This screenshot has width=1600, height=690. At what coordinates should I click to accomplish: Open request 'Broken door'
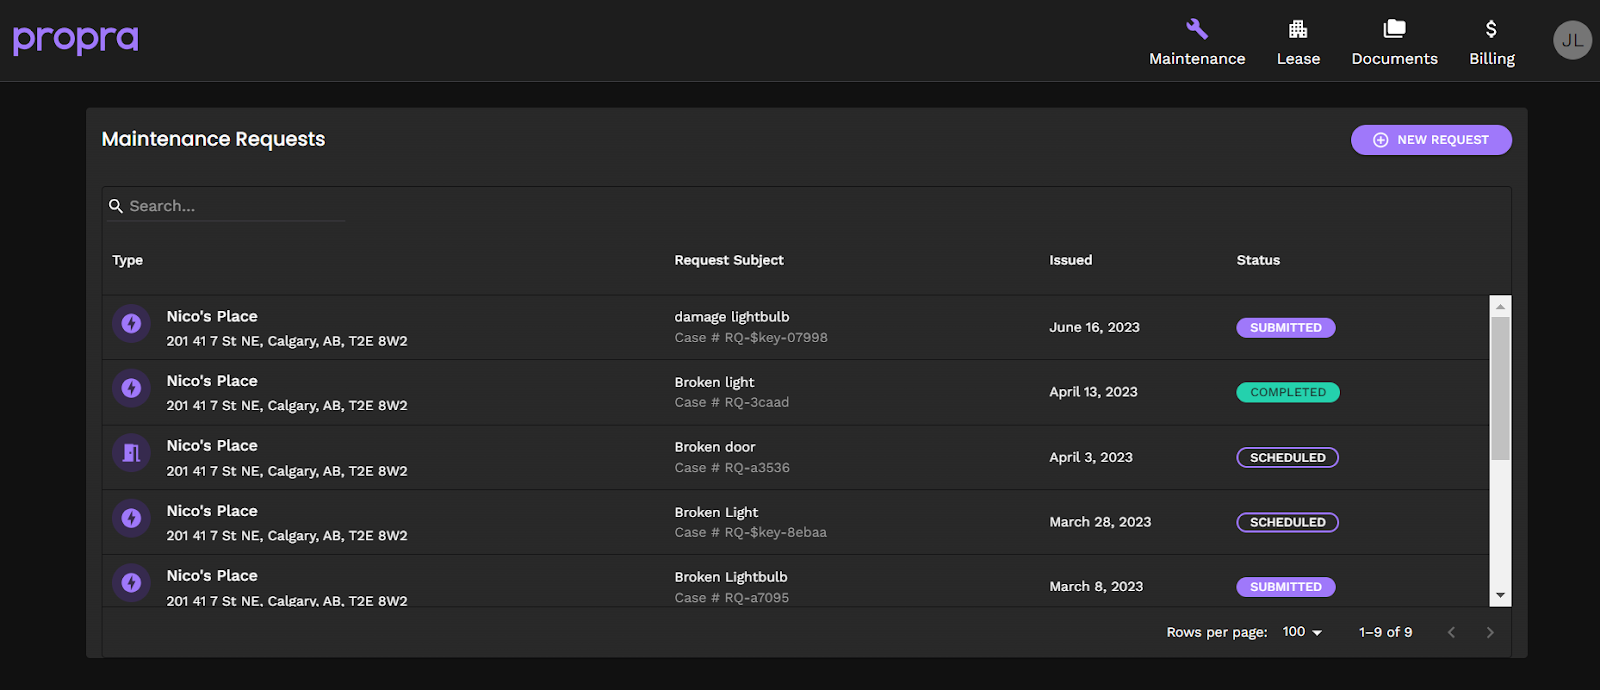click(715, 447)
